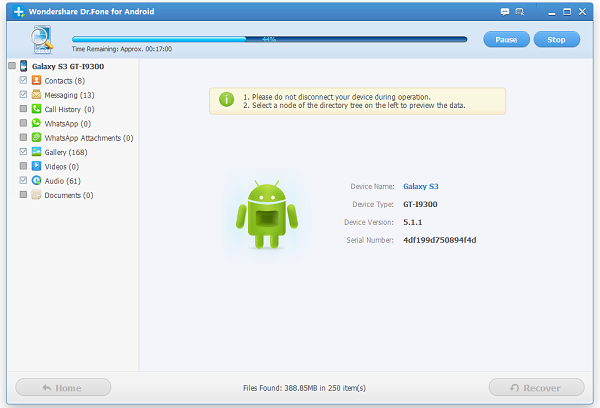Click the Messaging envelope icon

[36, 94]
